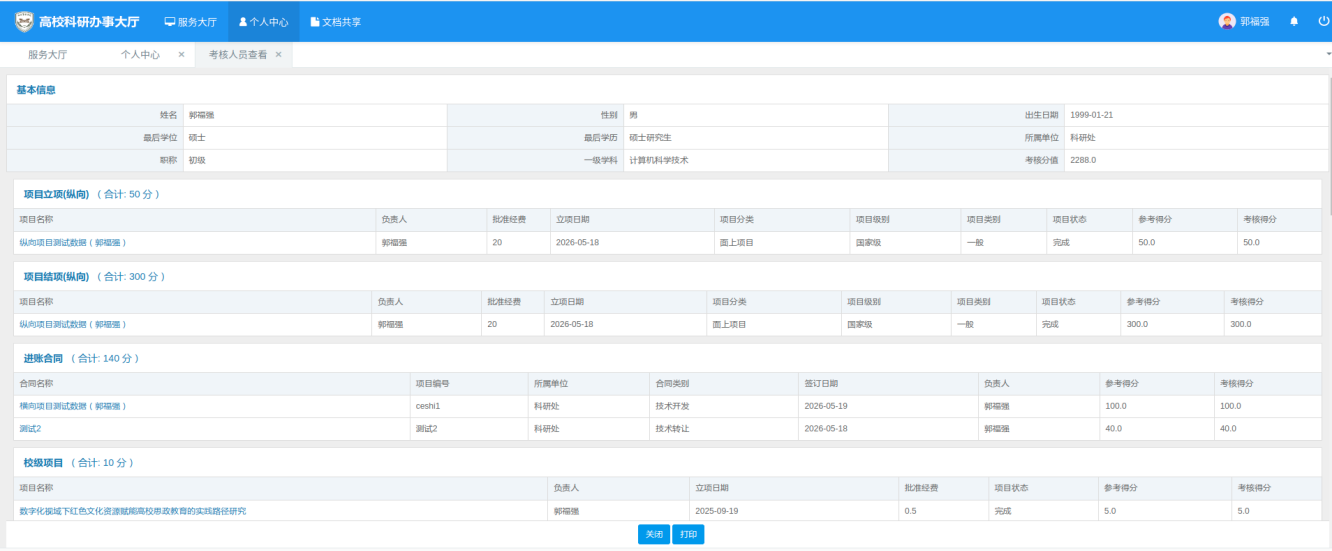This screenshot has height=551, width=1332.
Task: Open the 横向项目测试数据 contract link
Action: [x=73, y=406]
